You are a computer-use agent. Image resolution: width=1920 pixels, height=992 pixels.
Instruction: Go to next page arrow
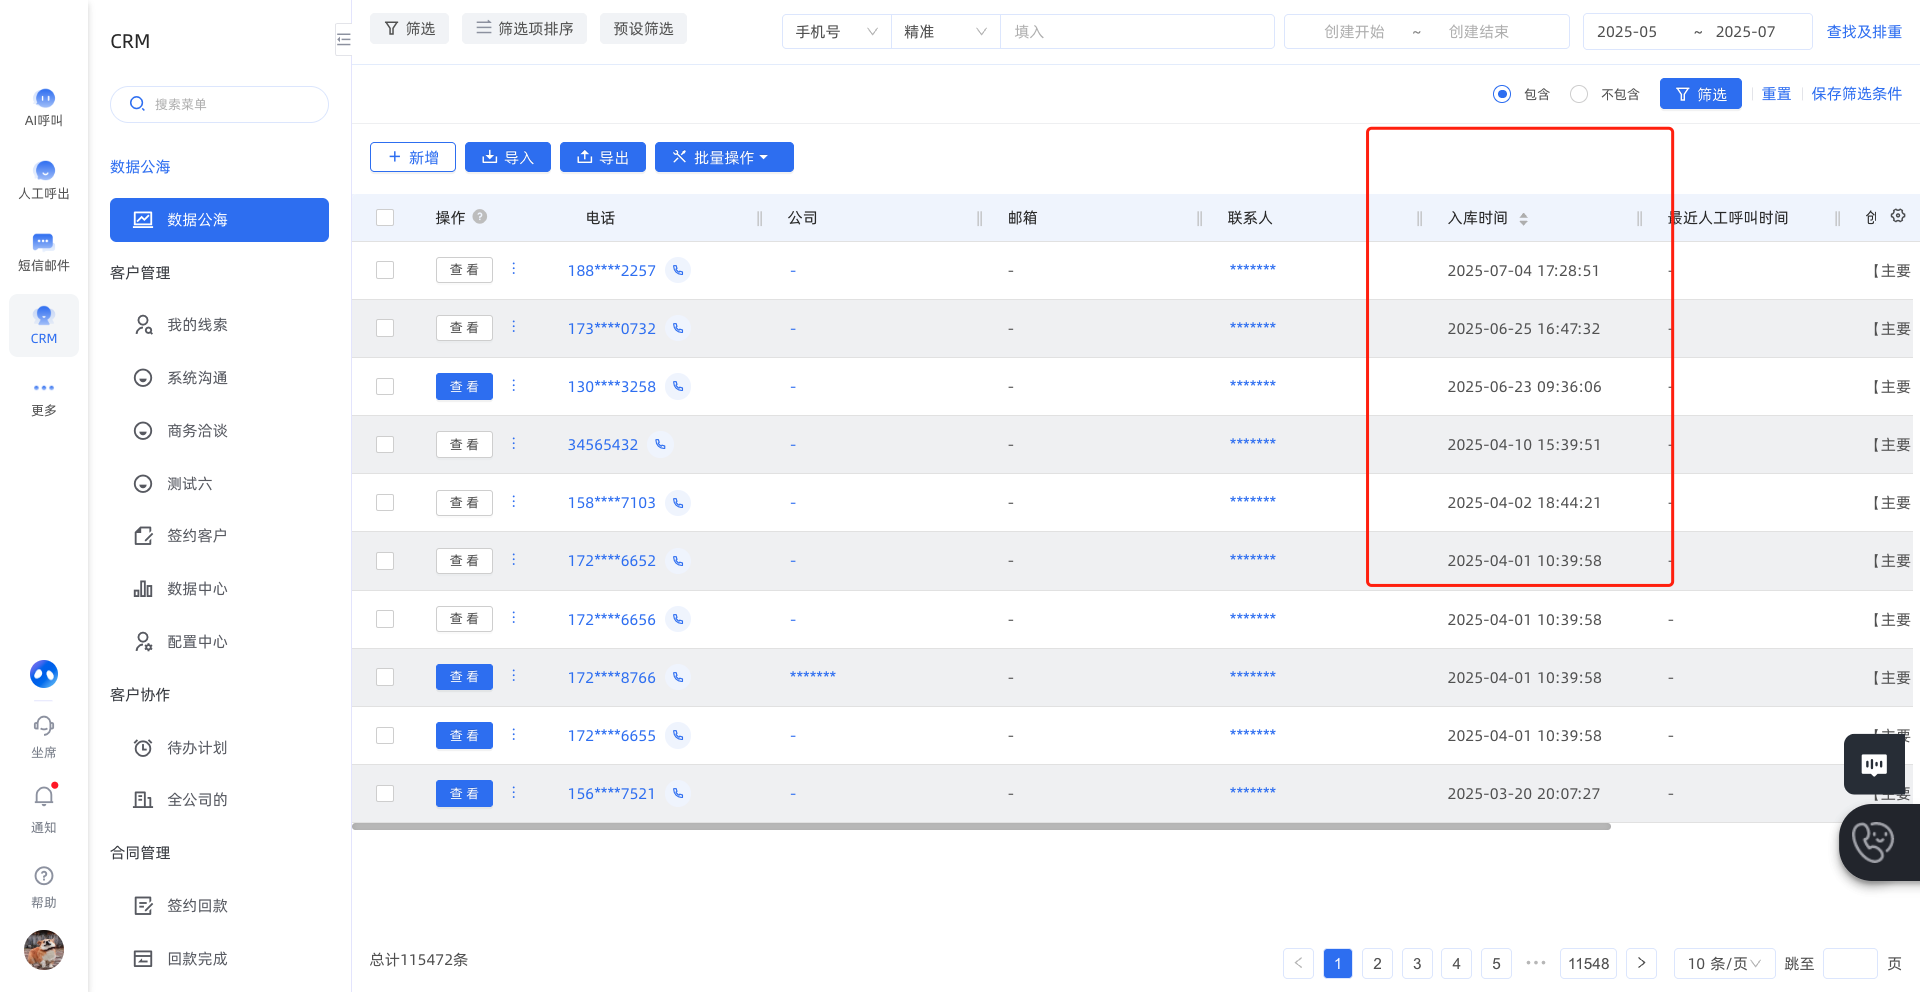1641,963
